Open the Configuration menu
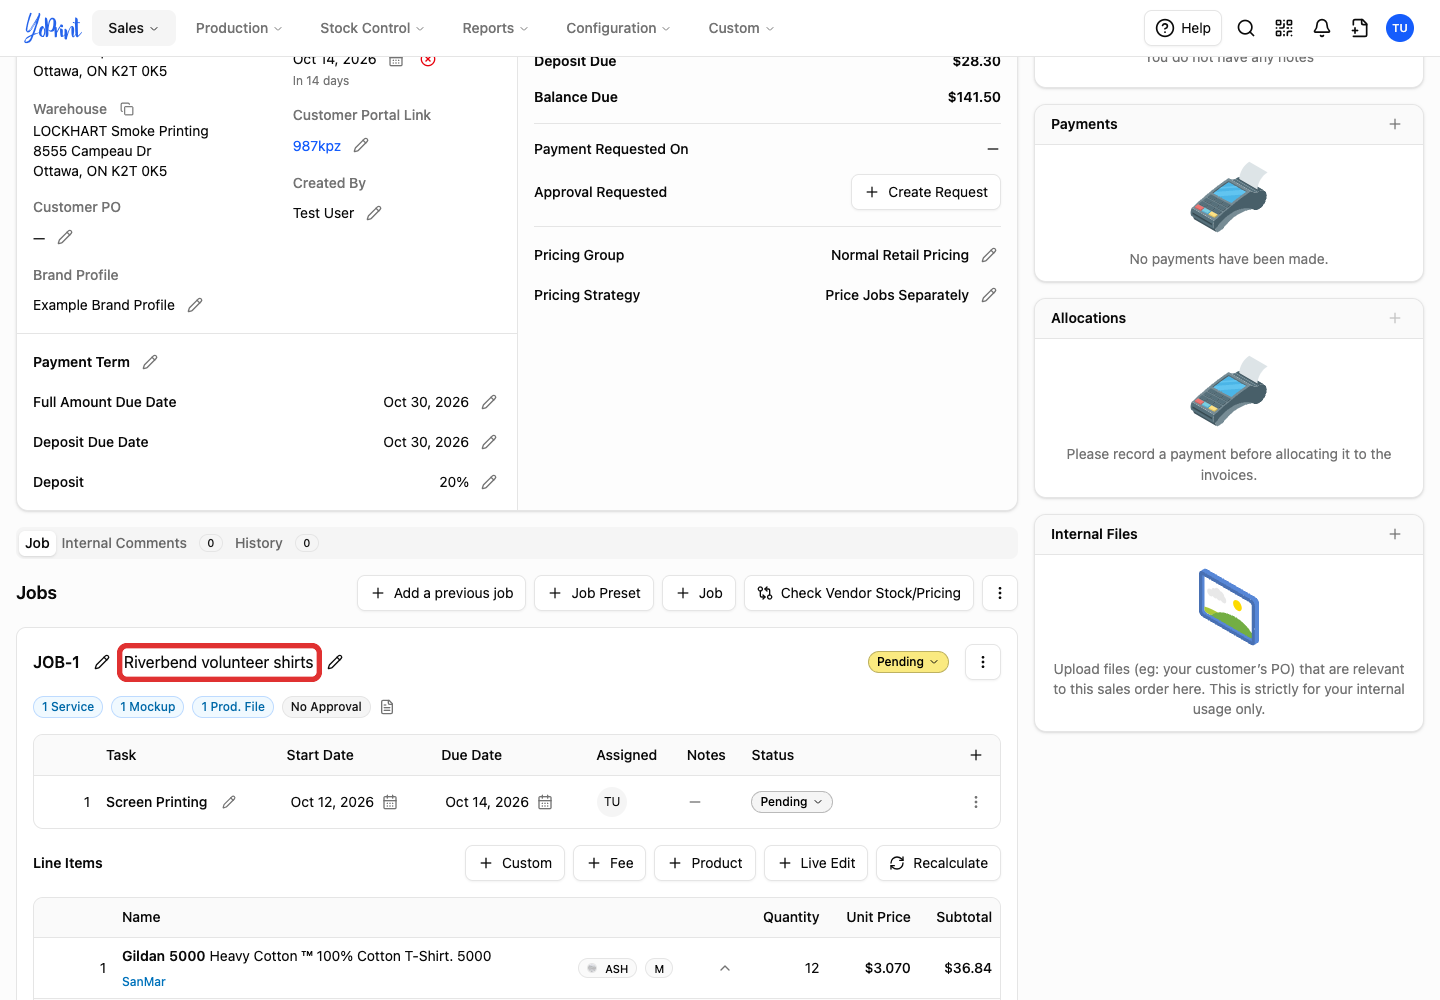1440x1000 pixels. (618, 28)
